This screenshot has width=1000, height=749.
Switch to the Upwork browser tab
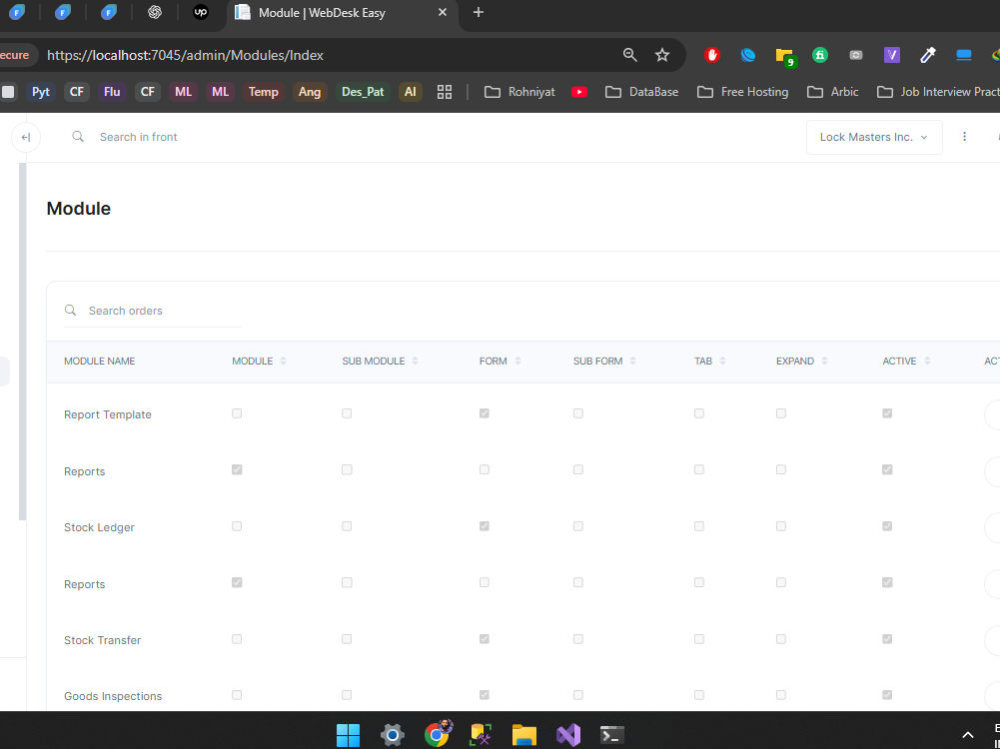tap(200, 12)
